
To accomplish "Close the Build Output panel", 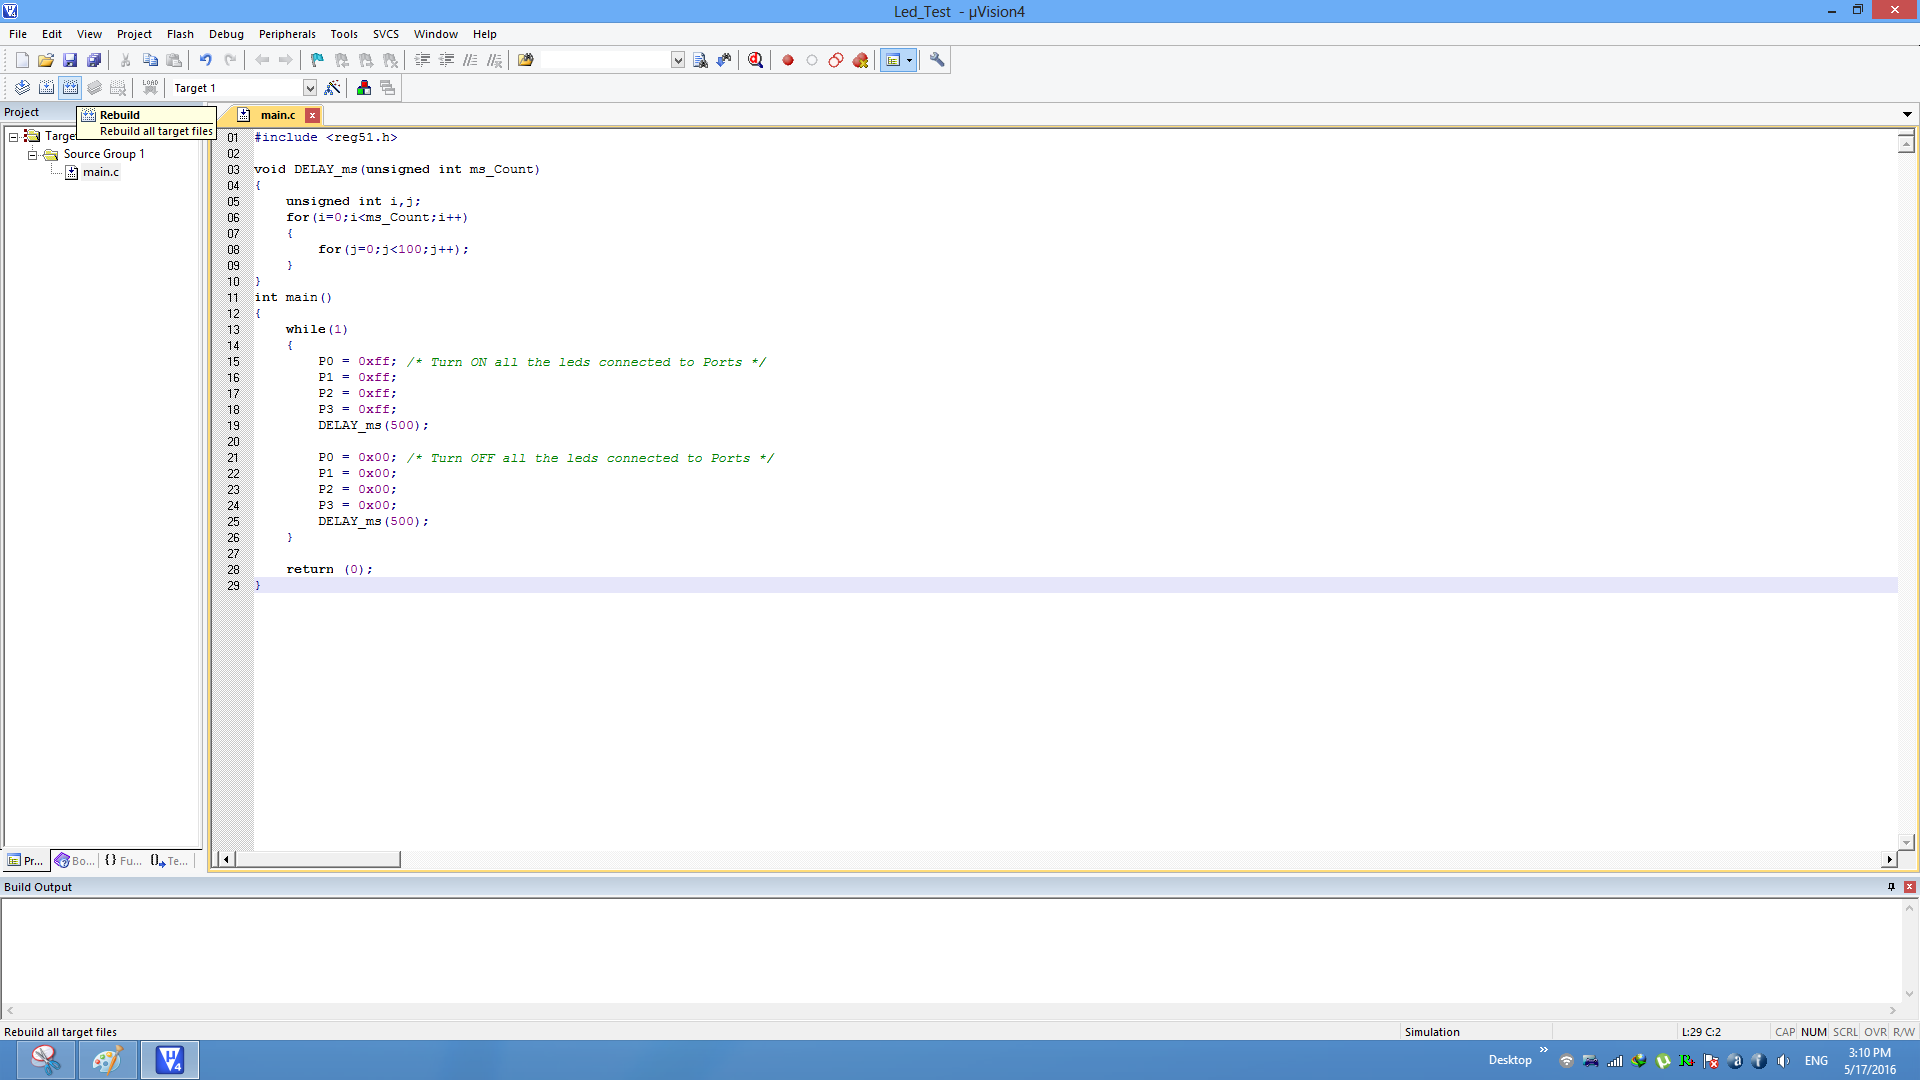I will (x=1909, y=887).
